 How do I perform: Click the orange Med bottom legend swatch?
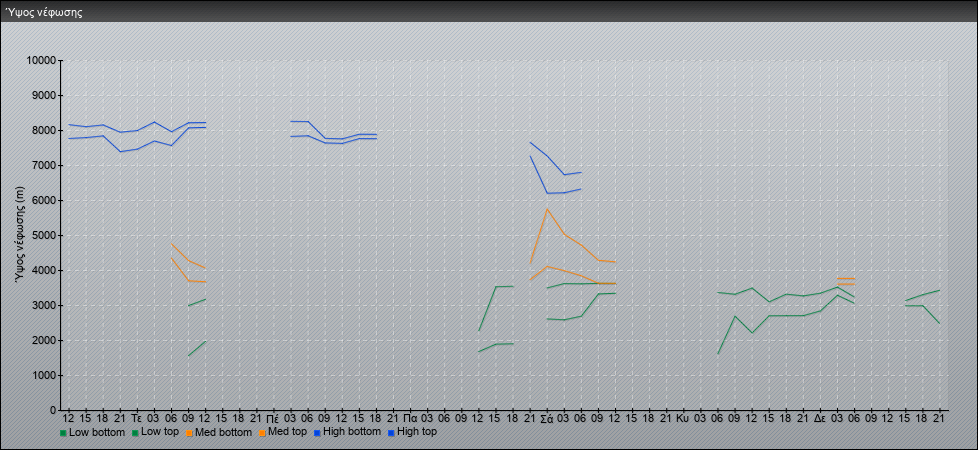(188, 433)
